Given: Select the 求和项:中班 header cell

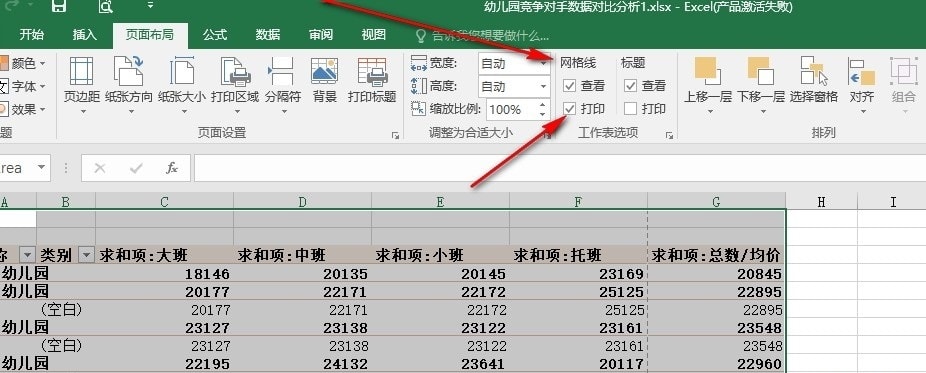Looking at the screenshot, I should click(302, 255).
